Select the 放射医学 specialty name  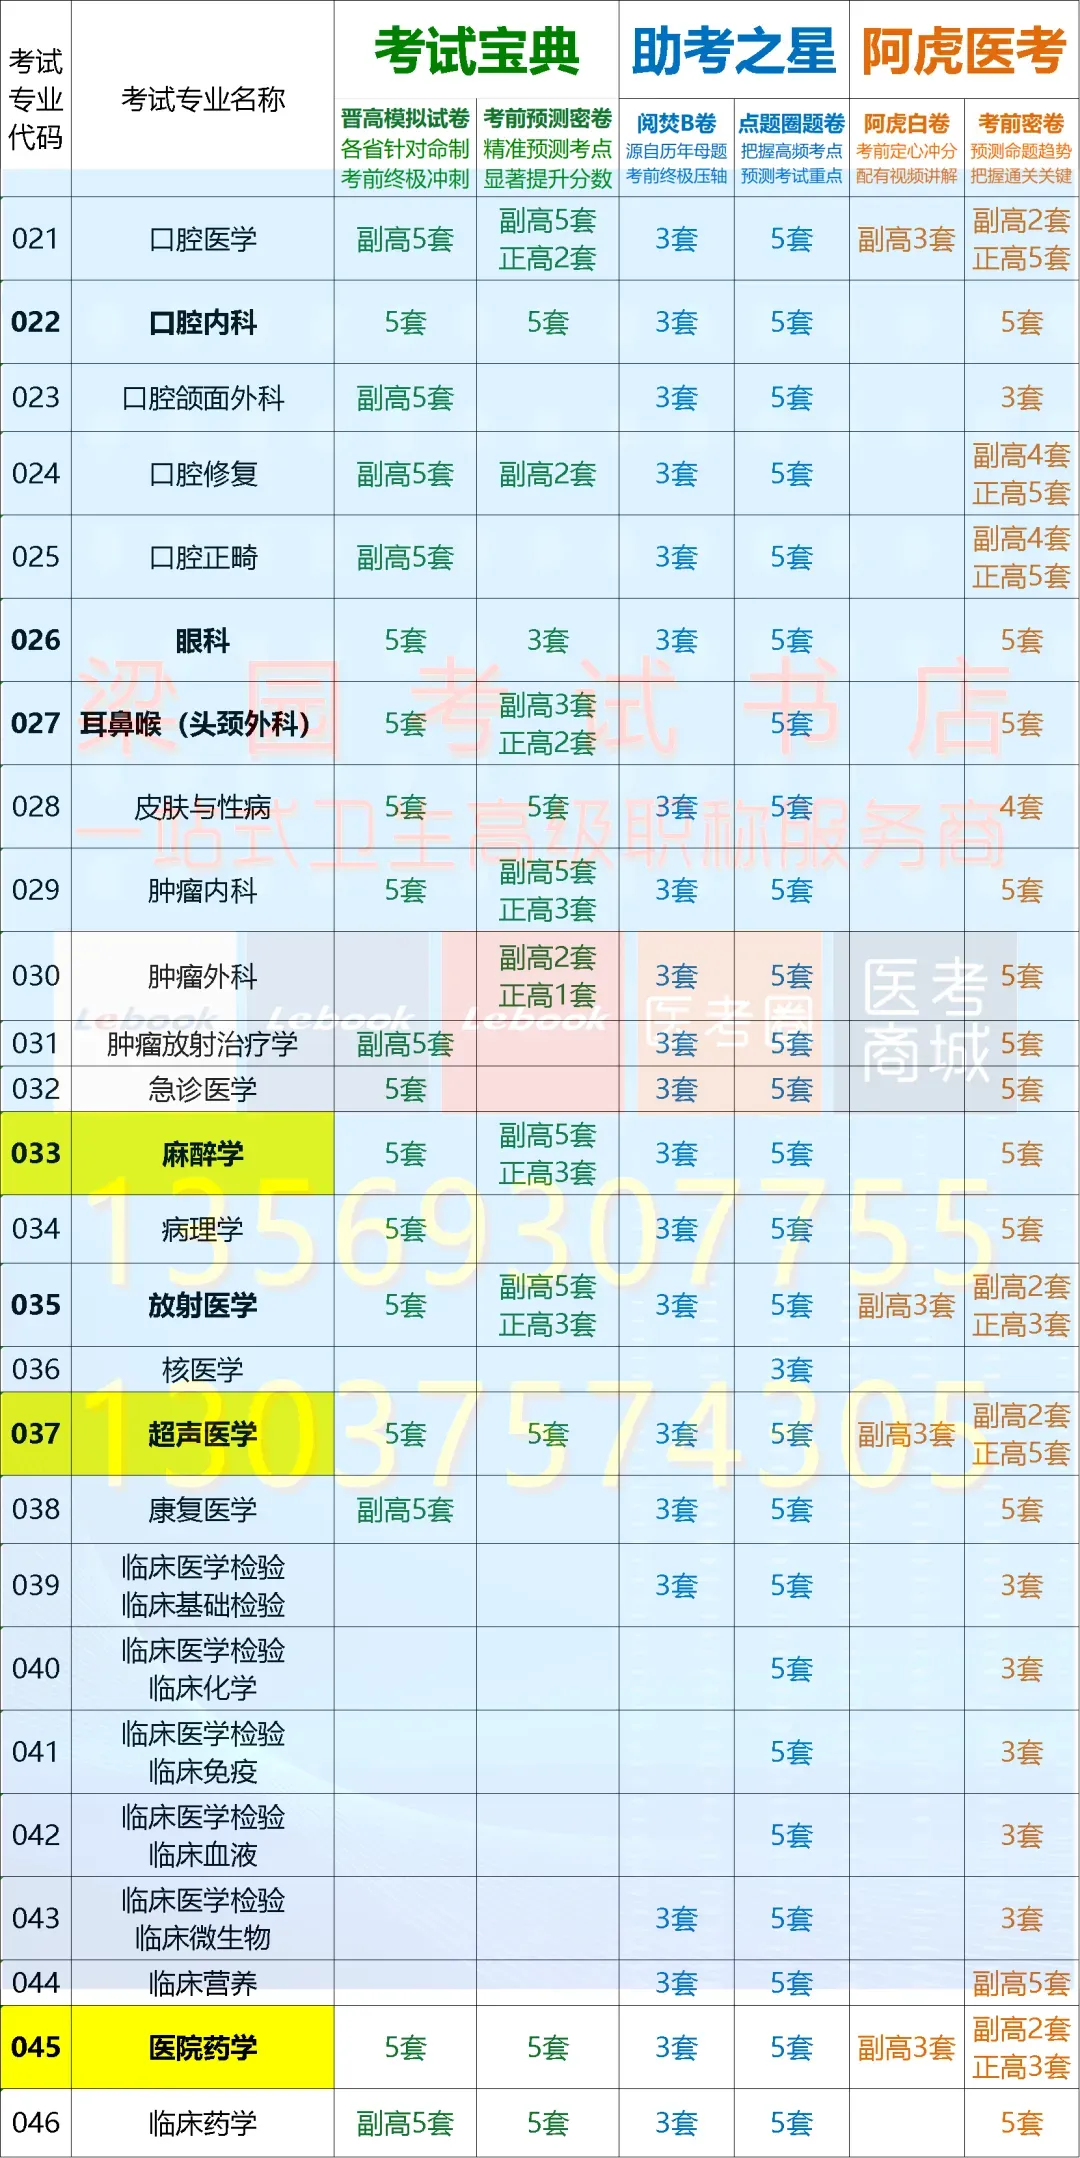pos(203,1305)
